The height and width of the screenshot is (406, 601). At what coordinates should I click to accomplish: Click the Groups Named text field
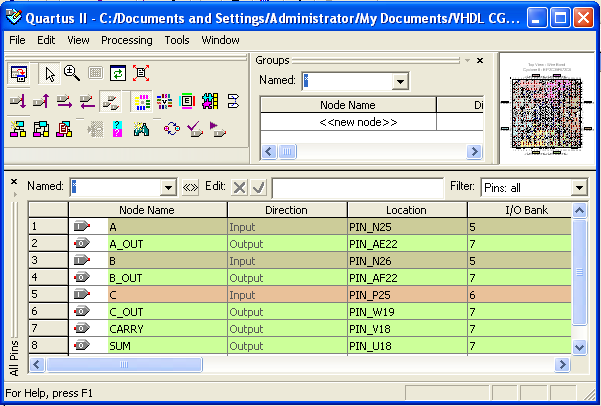tap(347, 81)
